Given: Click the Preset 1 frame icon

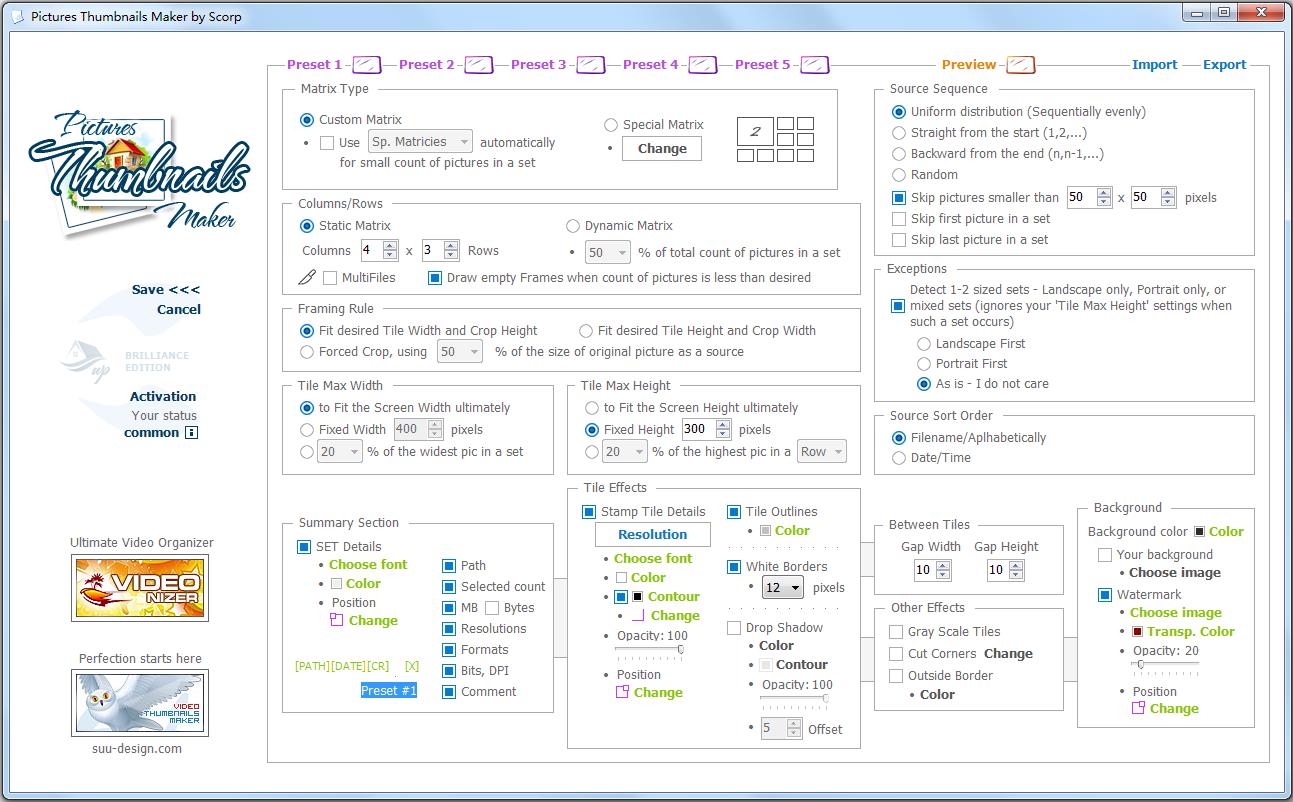Looking at the screenshot, I should coord(367,65).
